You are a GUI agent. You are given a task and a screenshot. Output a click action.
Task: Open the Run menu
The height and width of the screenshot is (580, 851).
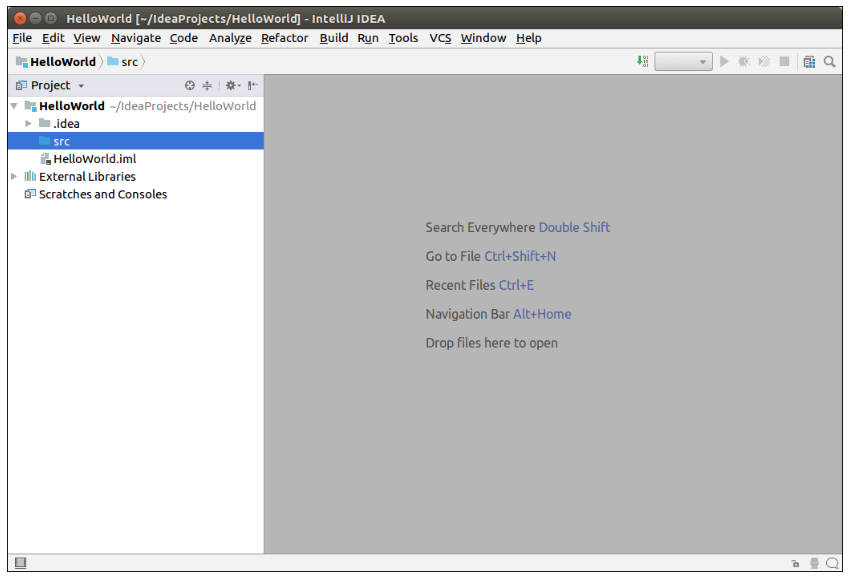click(x=368, y=38)
